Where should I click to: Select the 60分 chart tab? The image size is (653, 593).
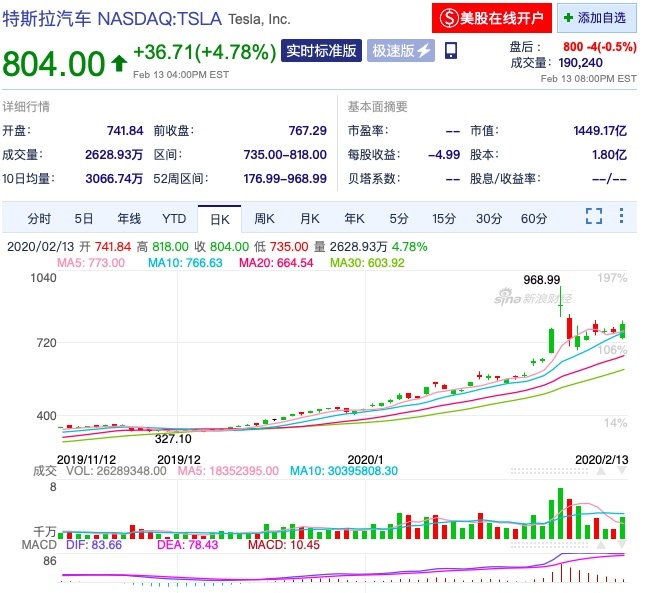tap(534, 218)
